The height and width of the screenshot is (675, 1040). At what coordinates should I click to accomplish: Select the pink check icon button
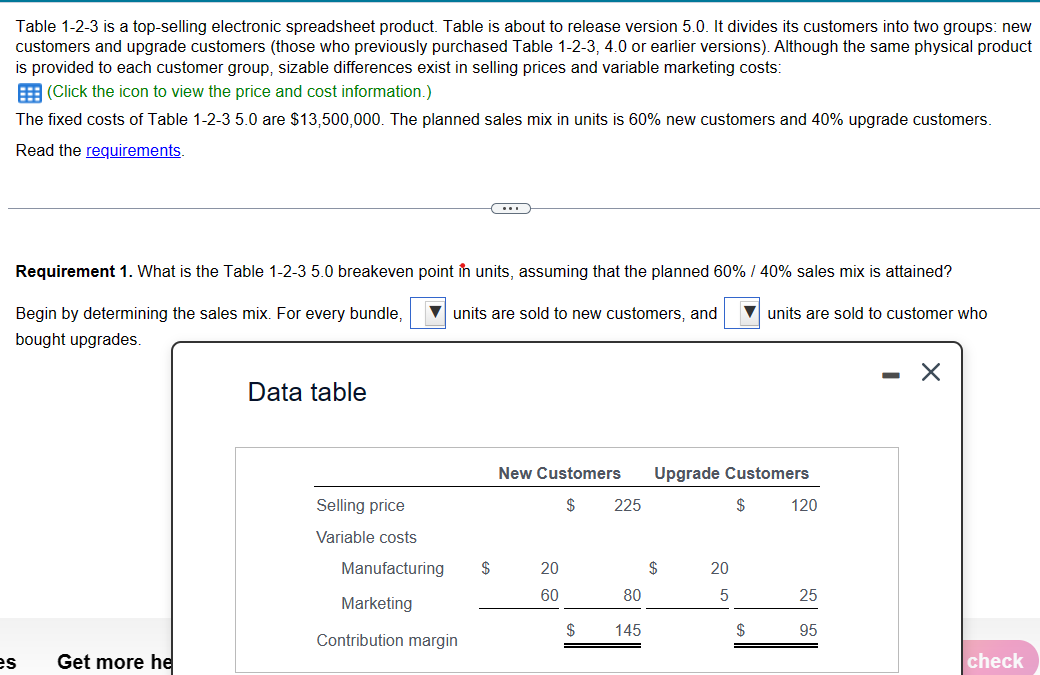click(996, 660)
